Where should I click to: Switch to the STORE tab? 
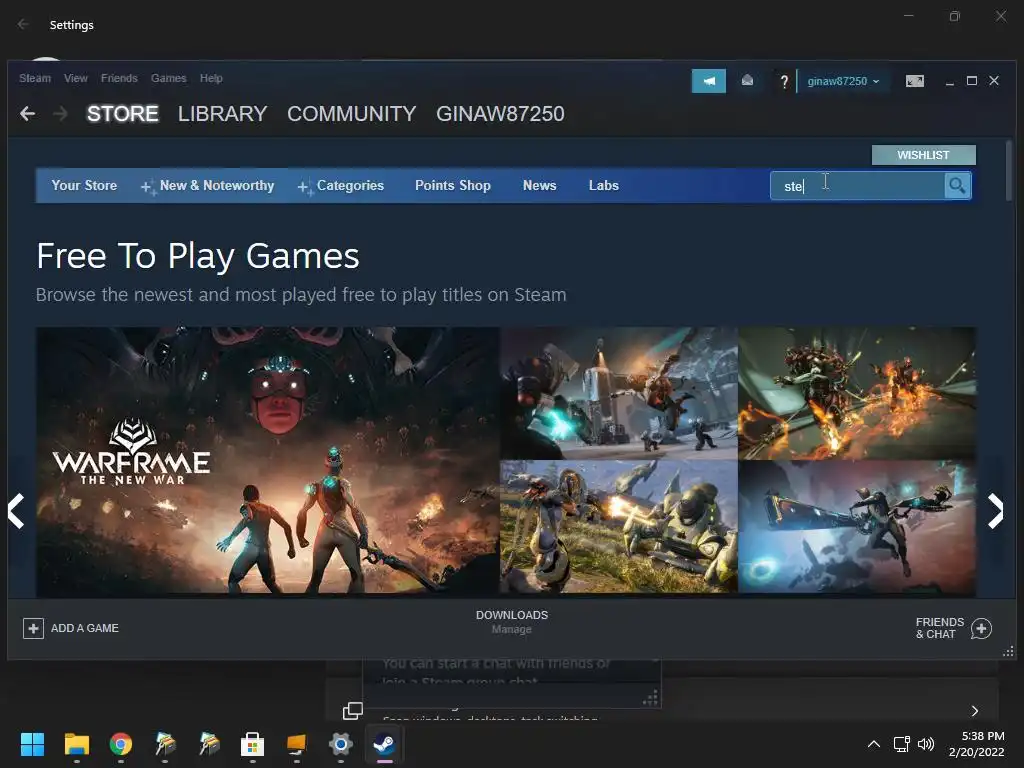[x=123, y=114]
